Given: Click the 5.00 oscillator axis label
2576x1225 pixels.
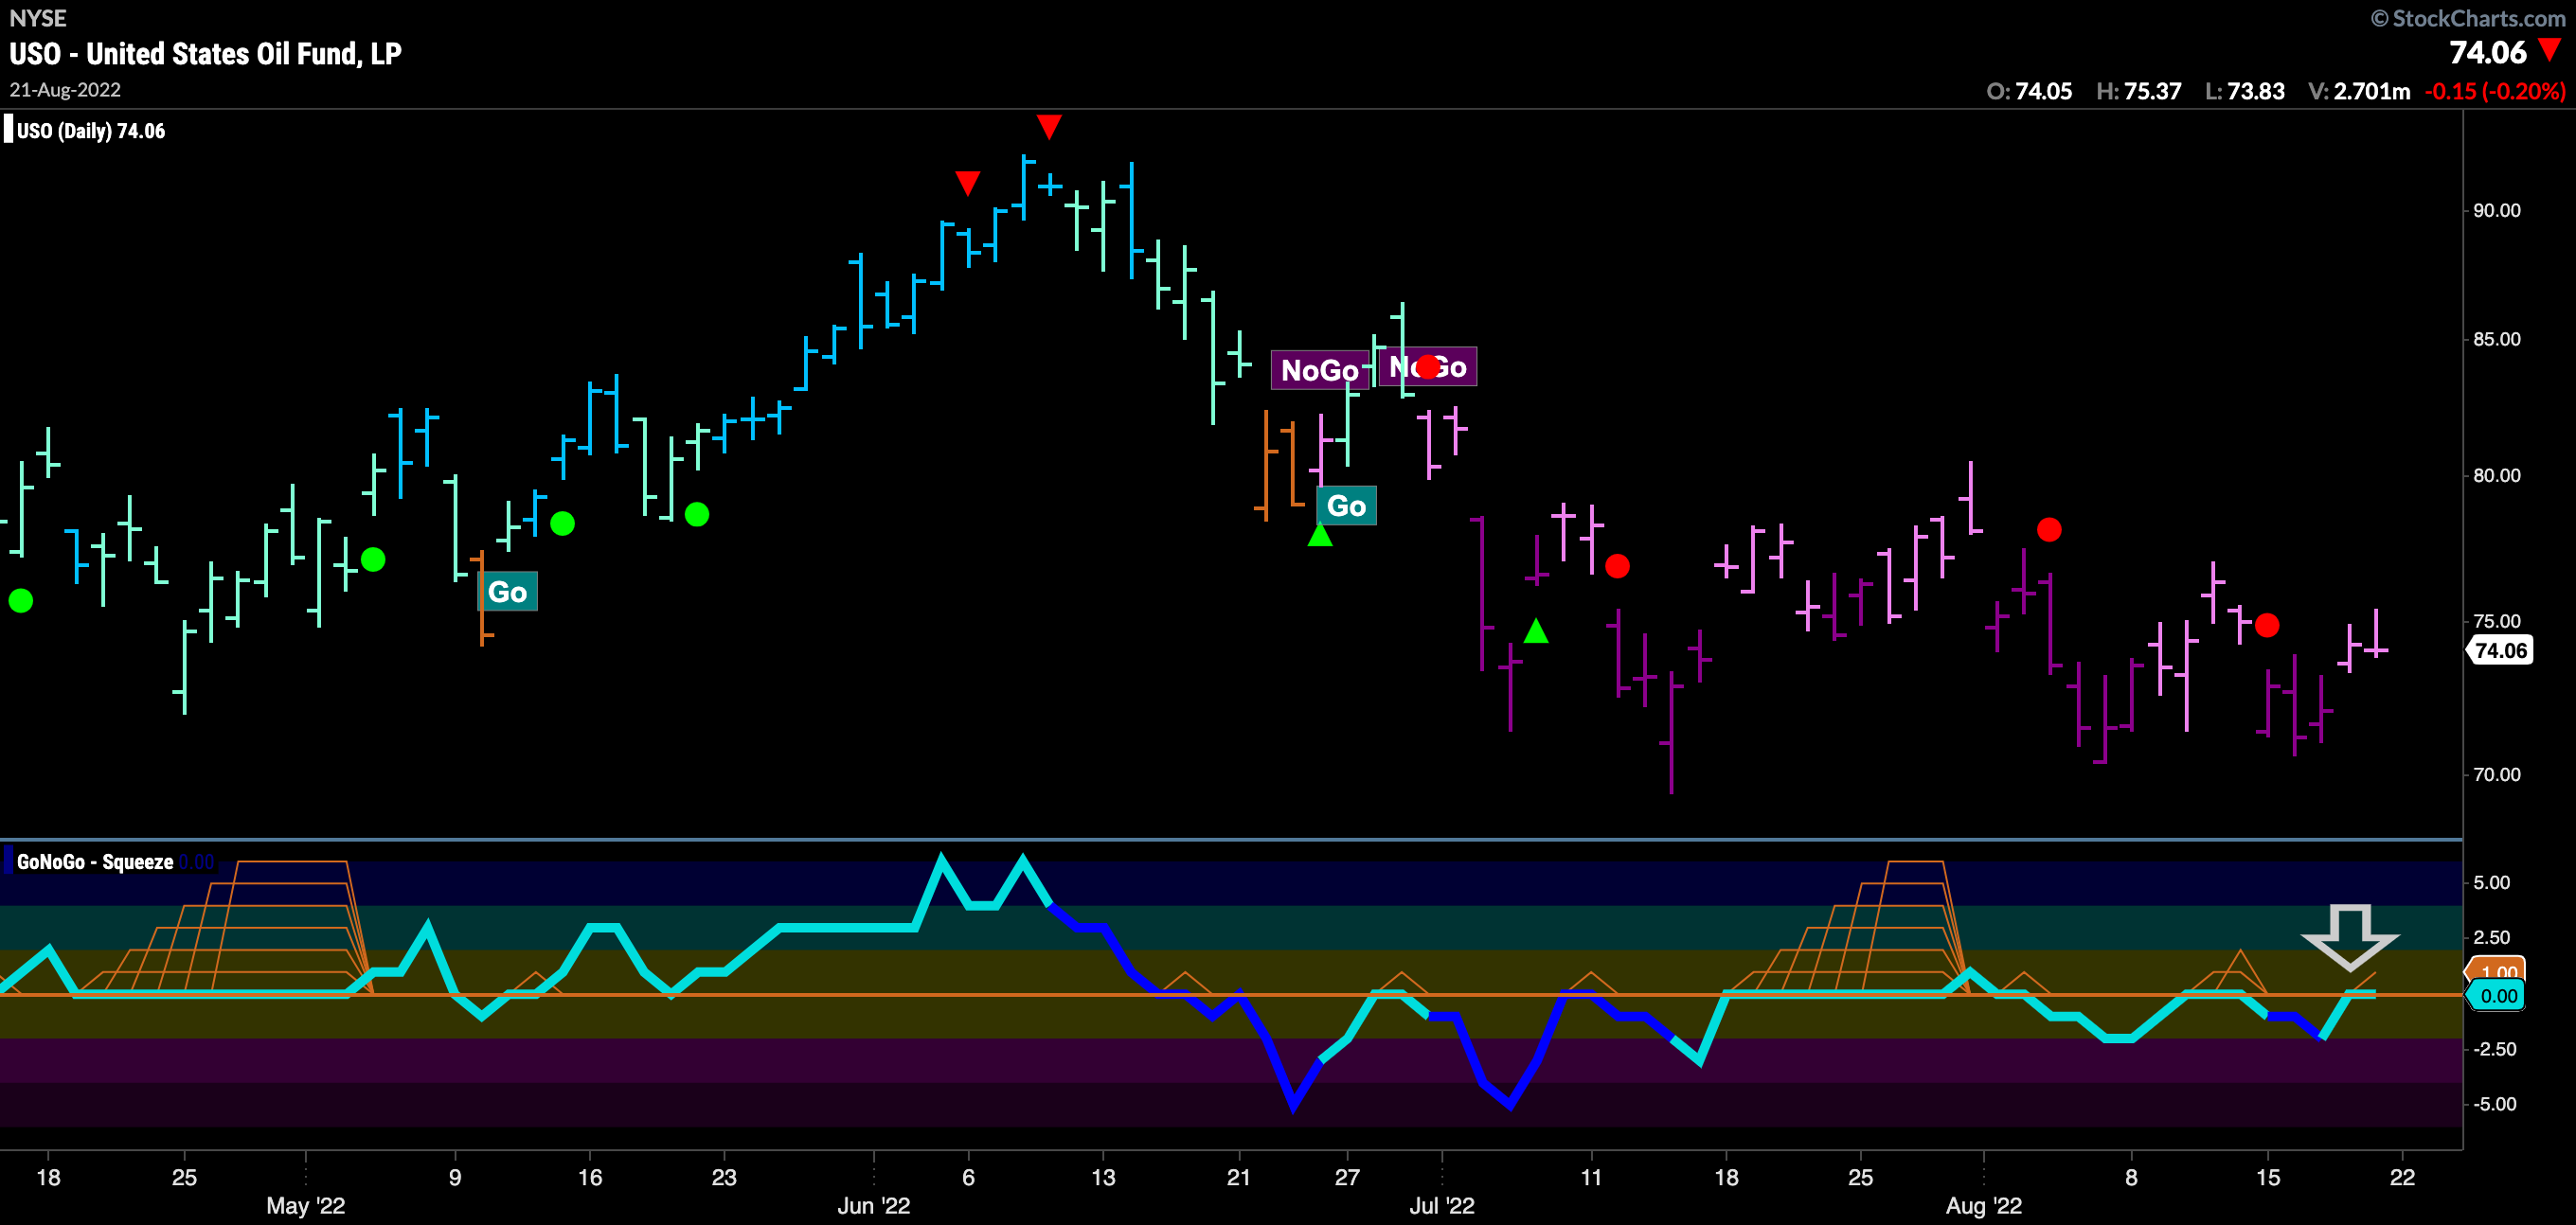Looking at the screenshot, I should click(2491, 883).
